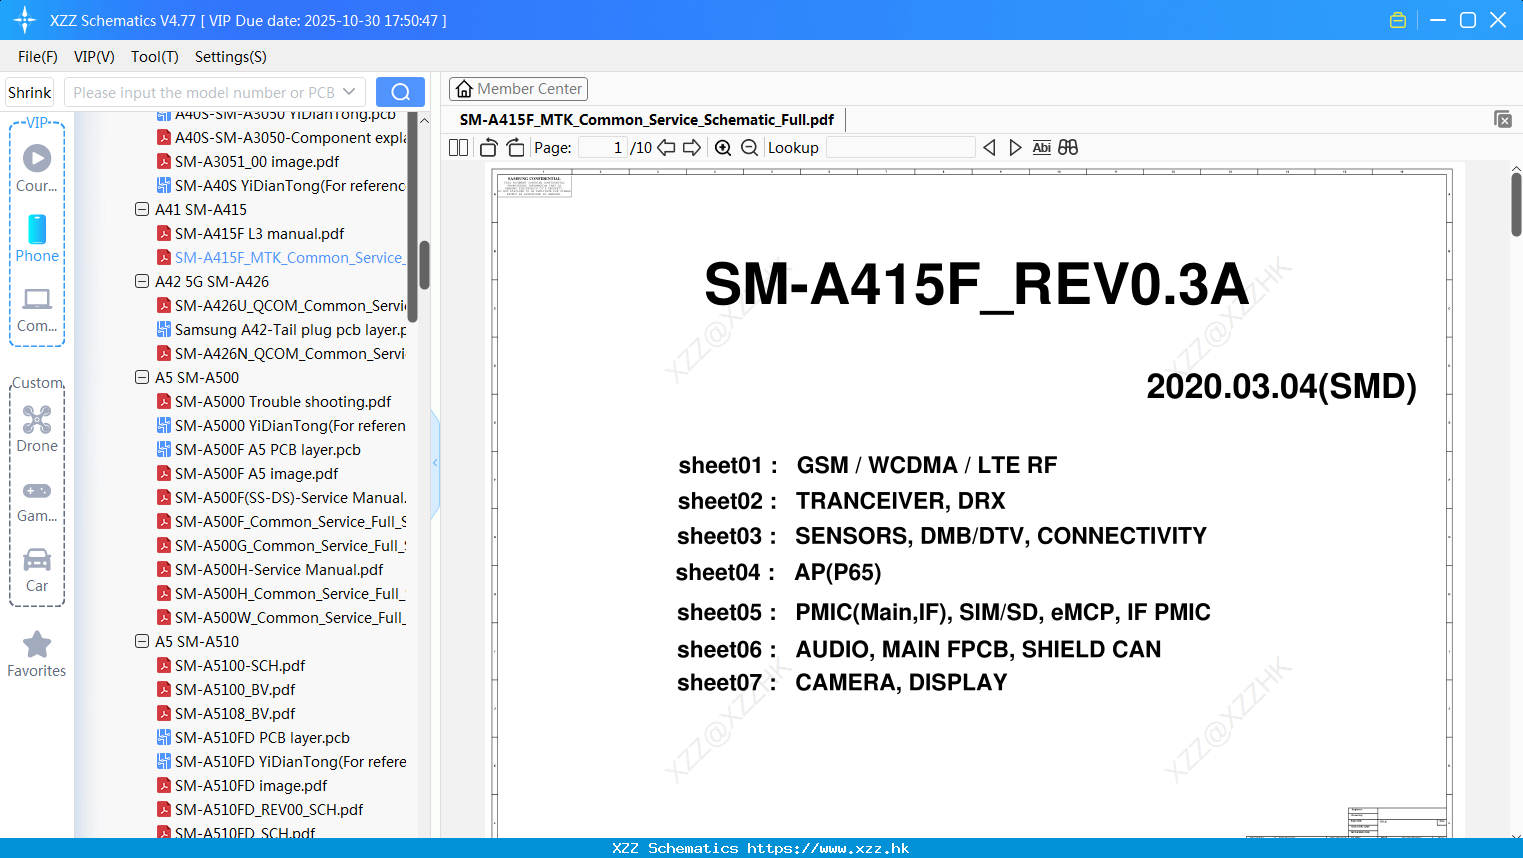Go to the next page arrow
This screenshot has height=858, width=1523.
click(692, 148)
